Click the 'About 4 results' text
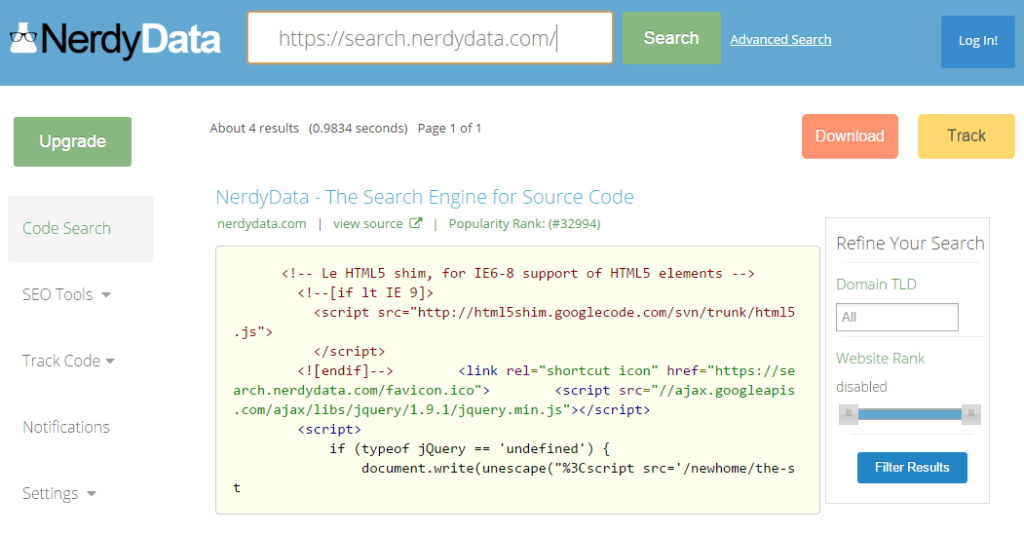1024x535 pixels. tap(254, 128)
